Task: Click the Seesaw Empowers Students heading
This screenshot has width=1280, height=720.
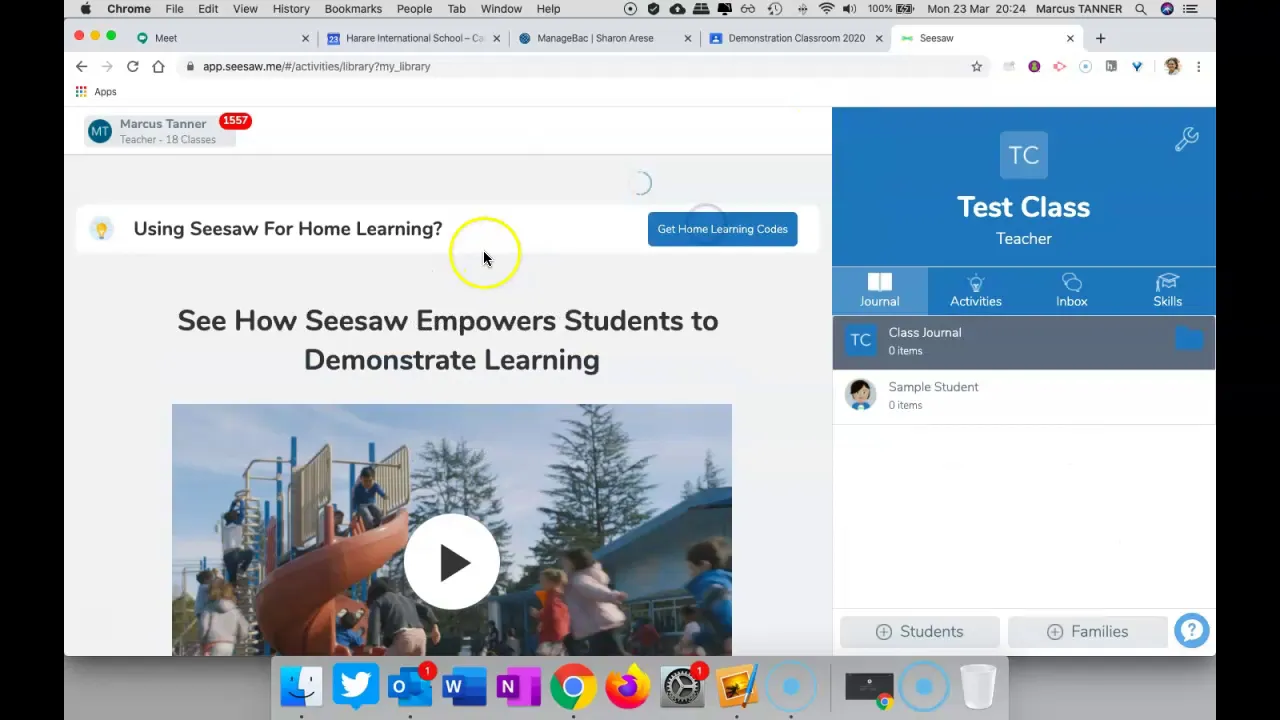Action: point(448,340)
